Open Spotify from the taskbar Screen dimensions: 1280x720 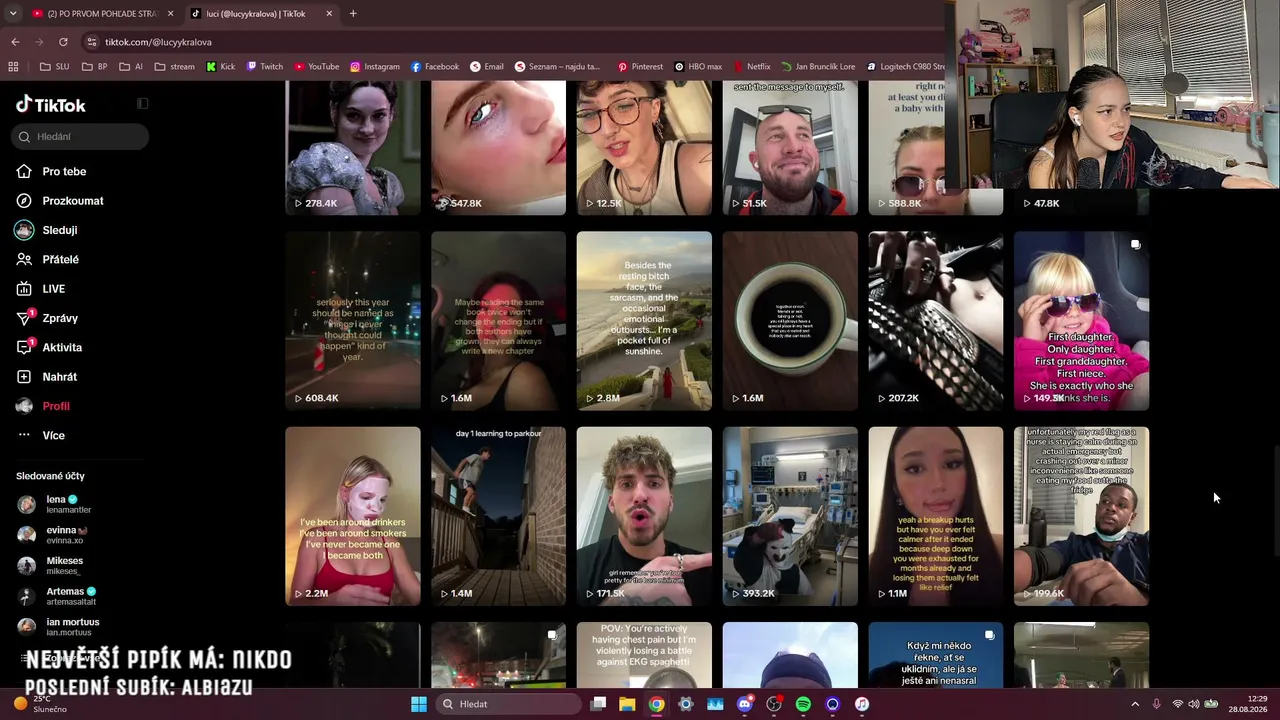(803, 704)
